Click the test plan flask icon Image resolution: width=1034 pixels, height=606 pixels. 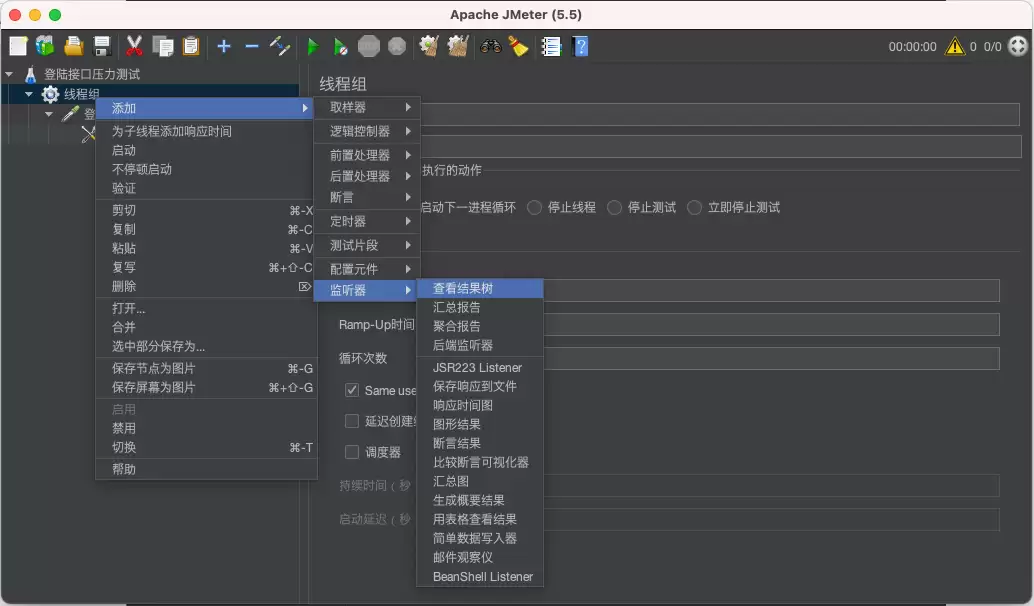tap(30, 74)
